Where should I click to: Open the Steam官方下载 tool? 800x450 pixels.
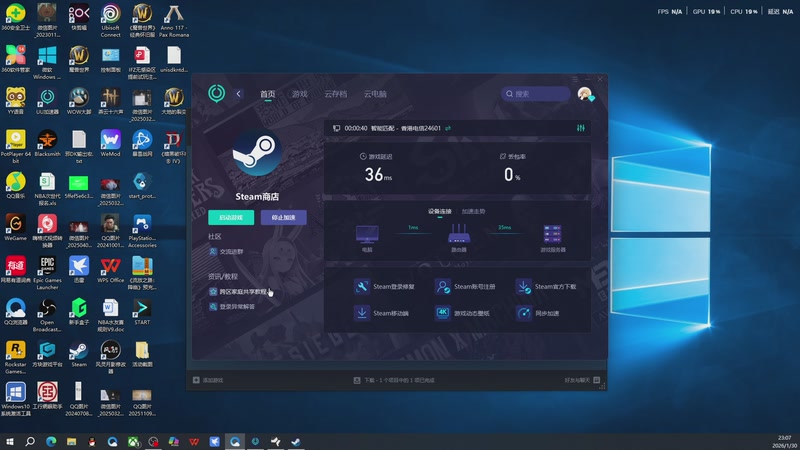[546, 287]
